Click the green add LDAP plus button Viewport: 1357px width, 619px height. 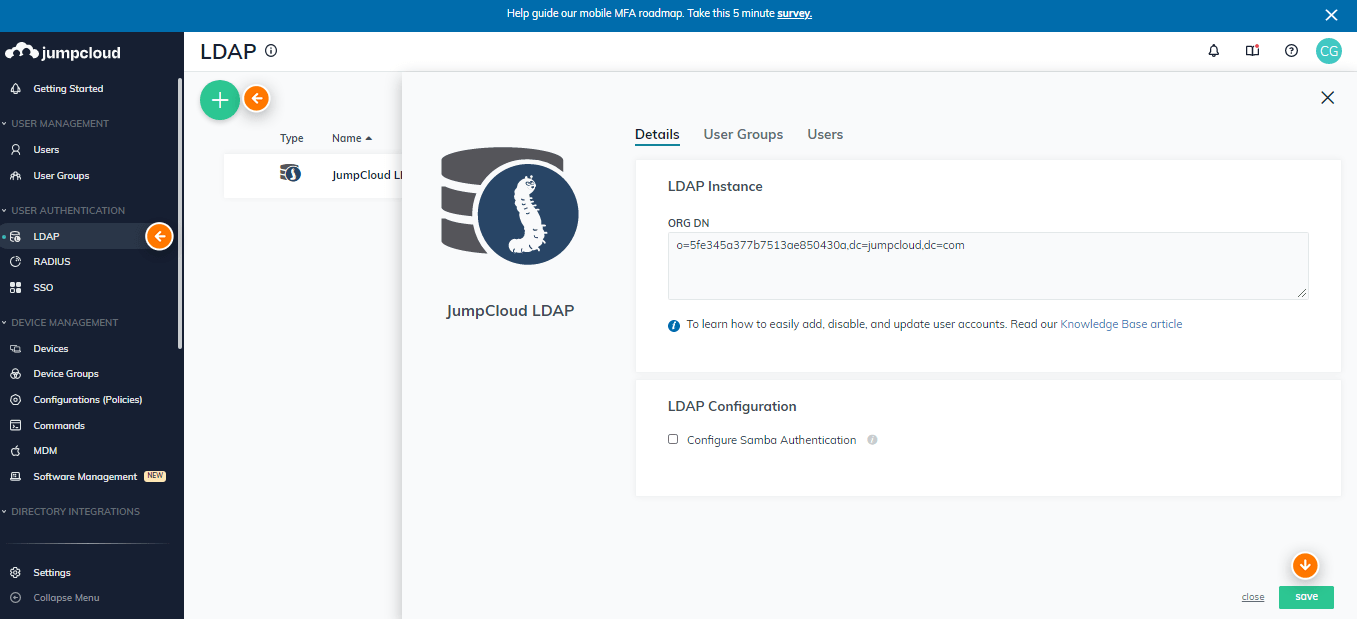[x=220, y=100]
